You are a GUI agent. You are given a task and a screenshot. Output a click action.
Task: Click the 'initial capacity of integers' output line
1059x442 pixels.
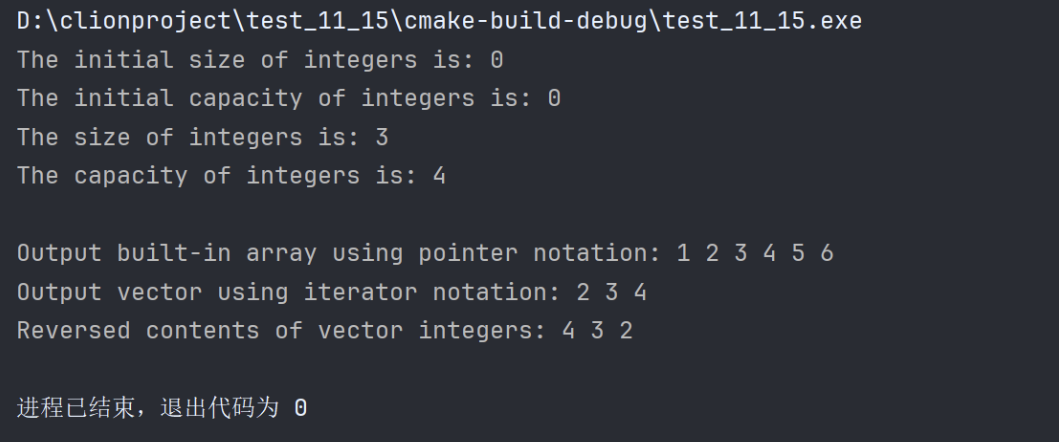[x=288, y=98]
